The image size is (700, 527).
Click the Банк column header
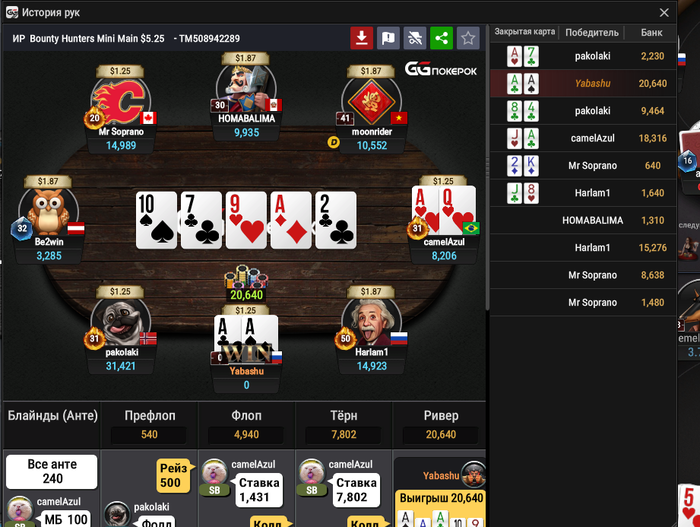pyautogui.click(x=651, y=33)
